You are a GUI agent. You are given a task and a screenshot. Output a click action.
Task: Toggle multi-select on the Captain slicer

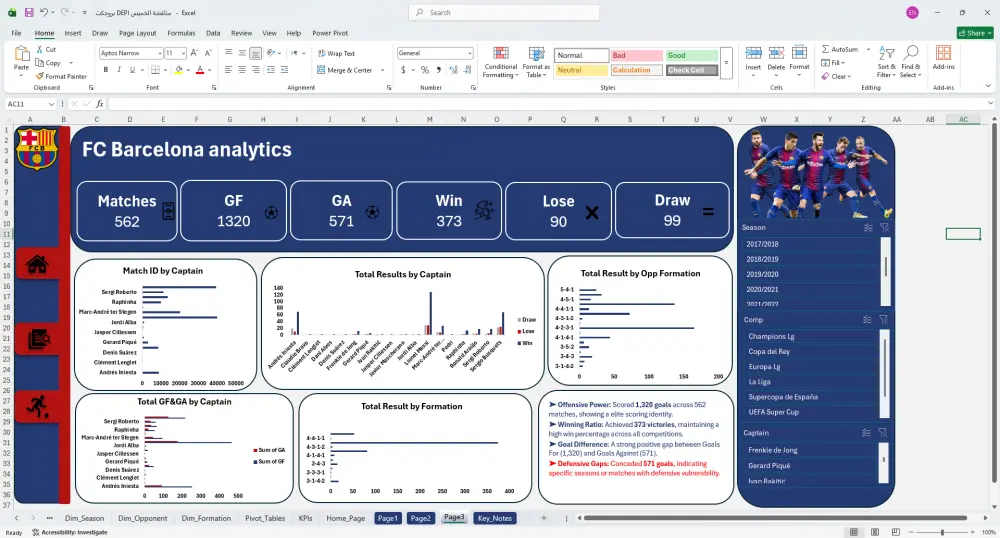(x=867, y=433)
